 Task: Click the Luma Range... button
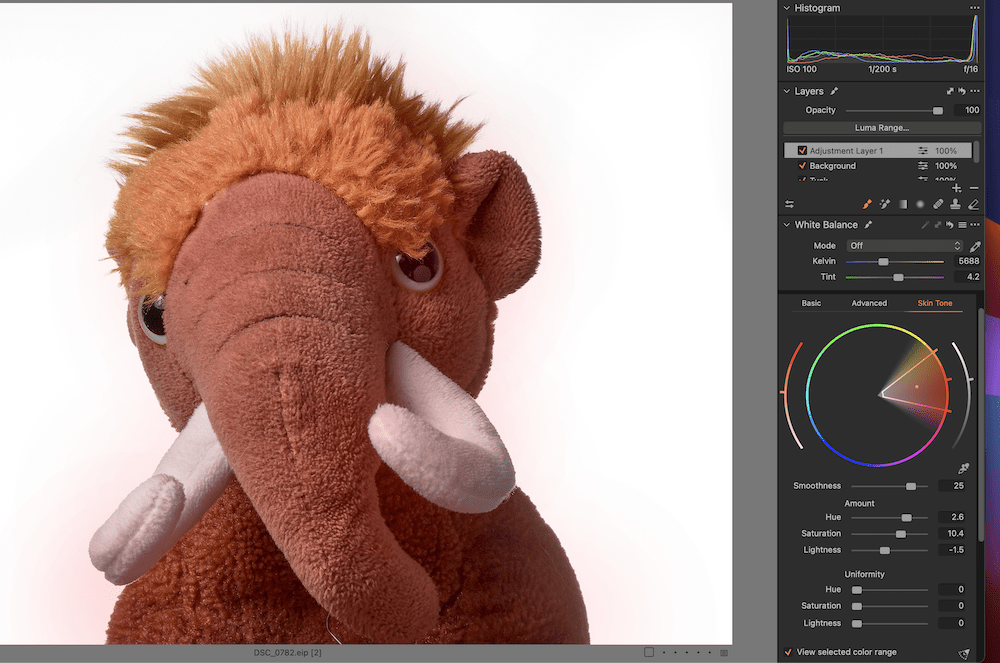[881, 128]
